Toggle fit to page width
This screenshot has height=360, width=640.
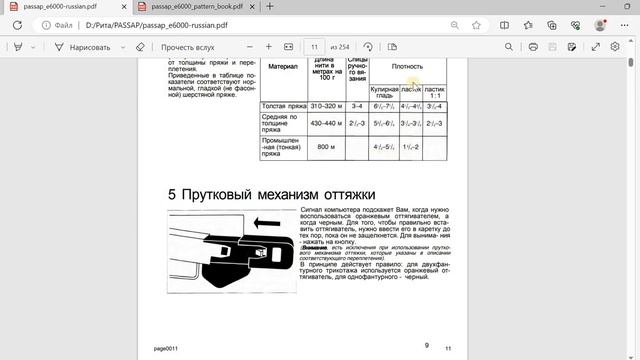click(289, 47)
